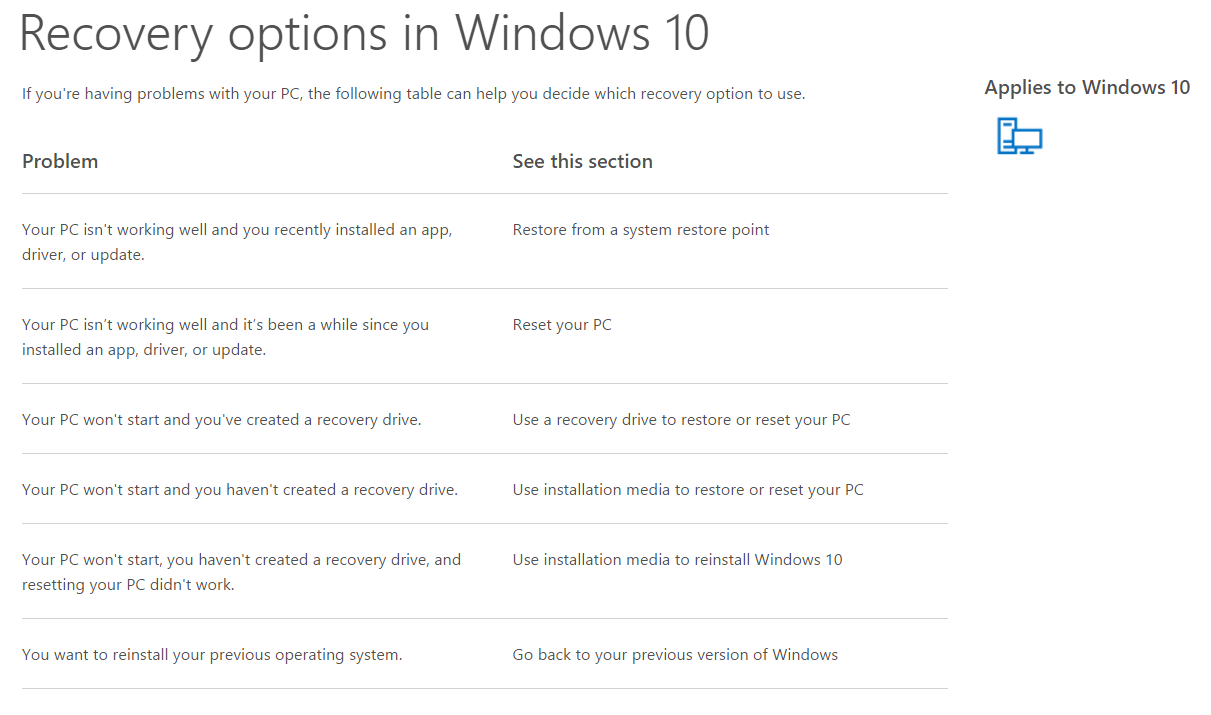Open 'Go back to your previous version' section

tap(675, 655)
